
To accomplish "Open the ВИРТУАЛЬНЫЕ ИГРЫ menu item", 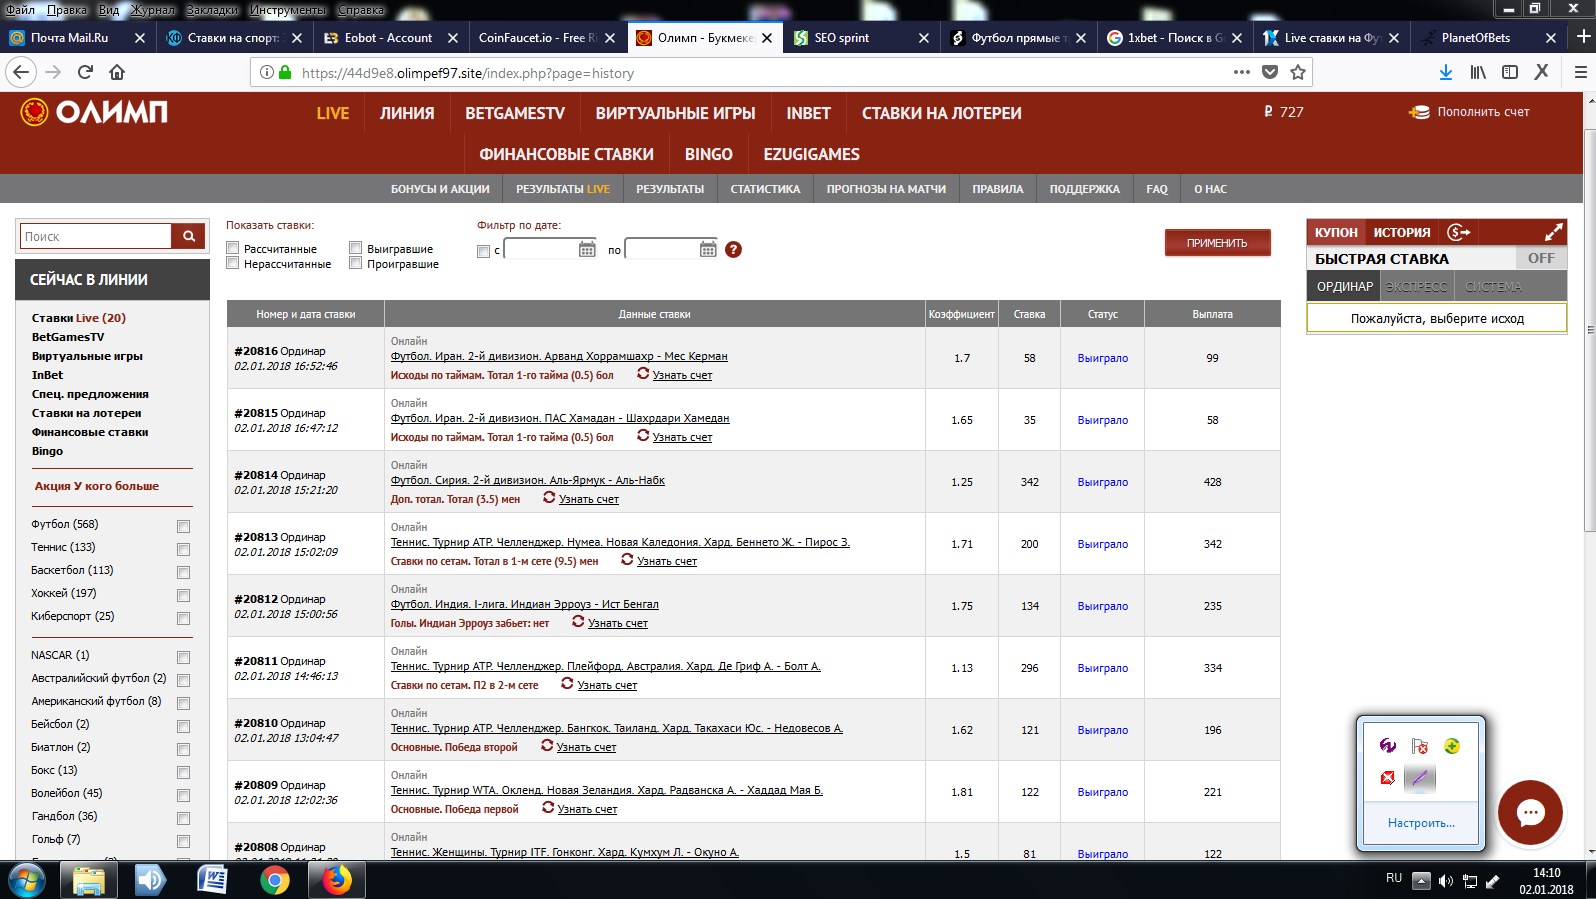I will tap(675, 113).
